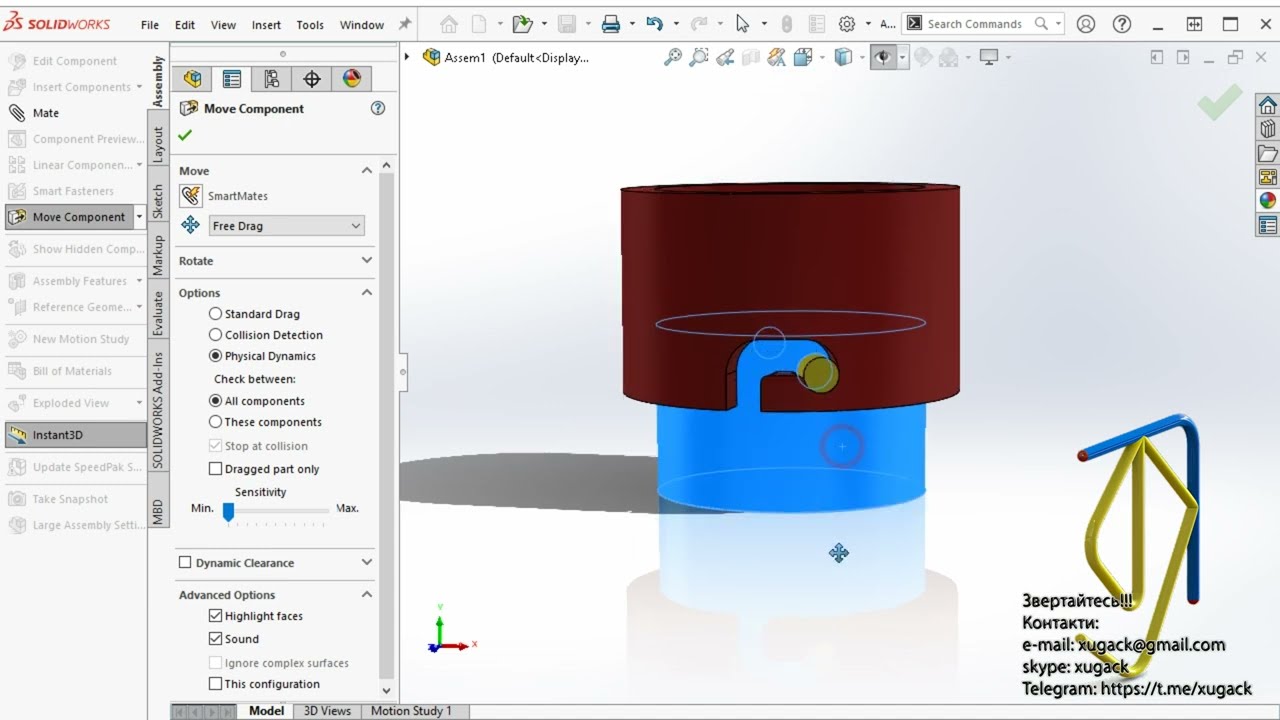
Task: Open the FeatureManager design tree tab icon
Action: [x=192, y=79]
